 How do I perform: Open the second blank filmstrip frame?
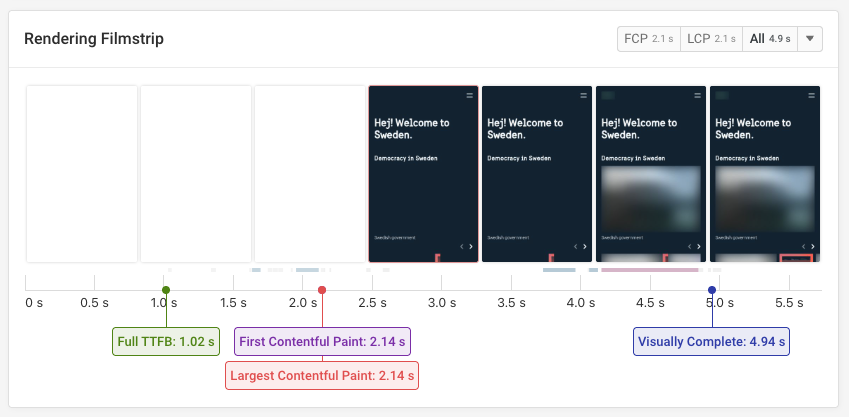coord(195,174)
